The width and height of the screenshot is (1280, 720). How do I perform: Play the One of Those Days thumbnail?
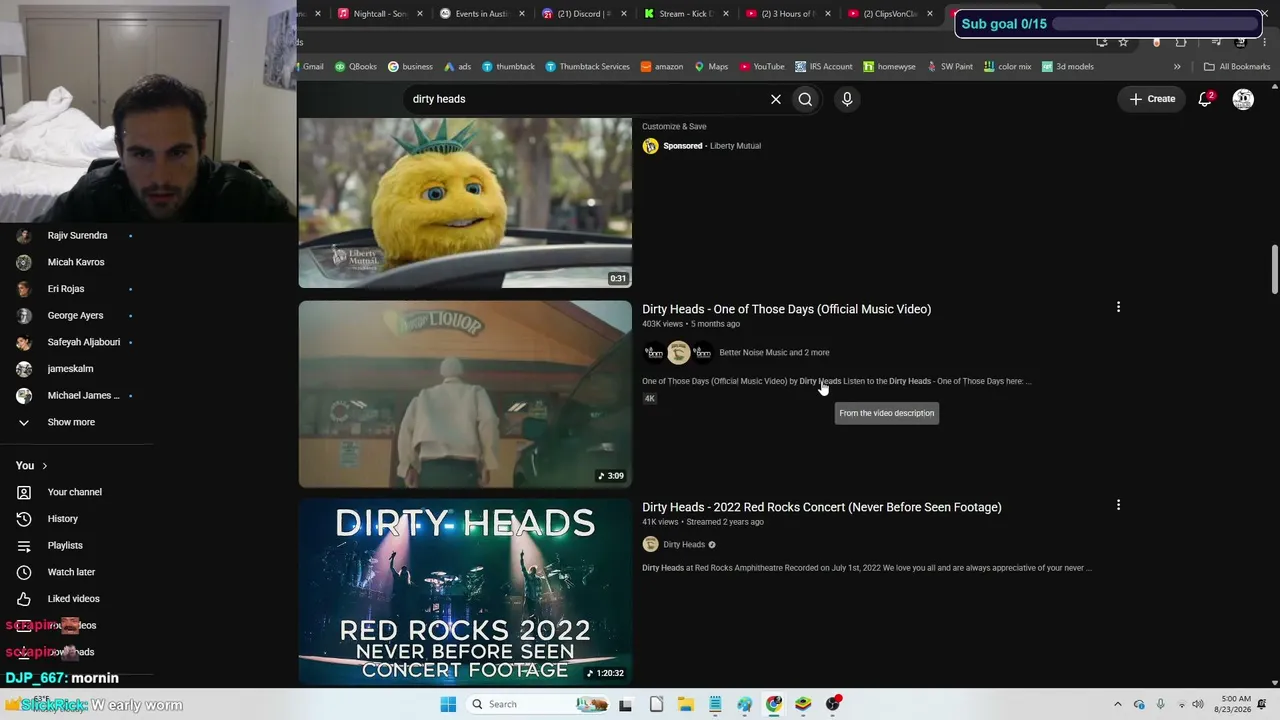point(465,394)
